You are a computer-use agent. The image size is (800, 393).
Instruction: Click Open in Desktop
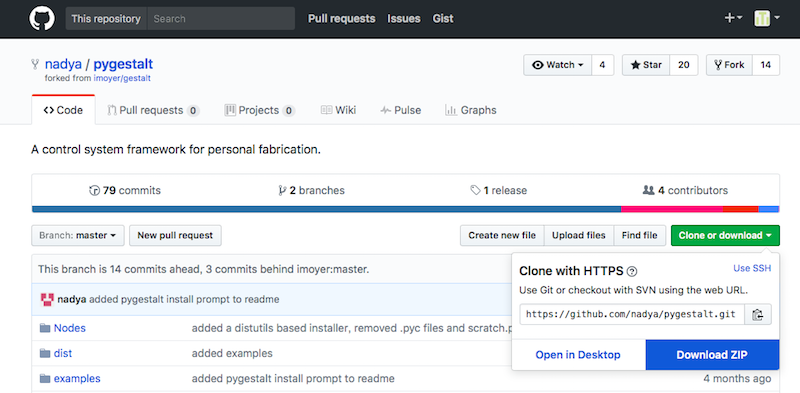(578, 355)
